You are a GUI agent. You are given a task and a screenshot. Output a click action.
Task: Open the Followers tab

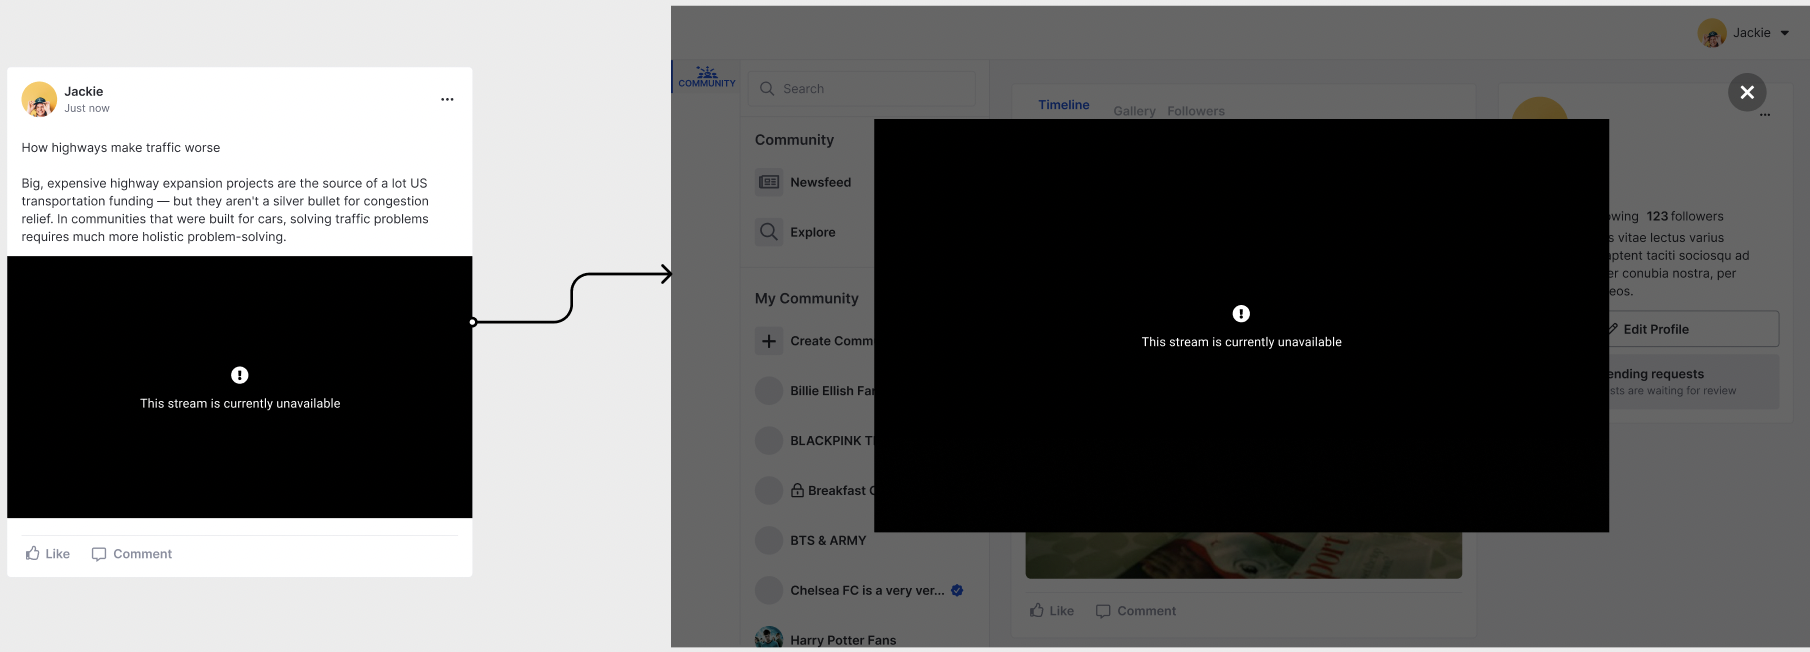pyautogui.click(x=1195, y=111)
